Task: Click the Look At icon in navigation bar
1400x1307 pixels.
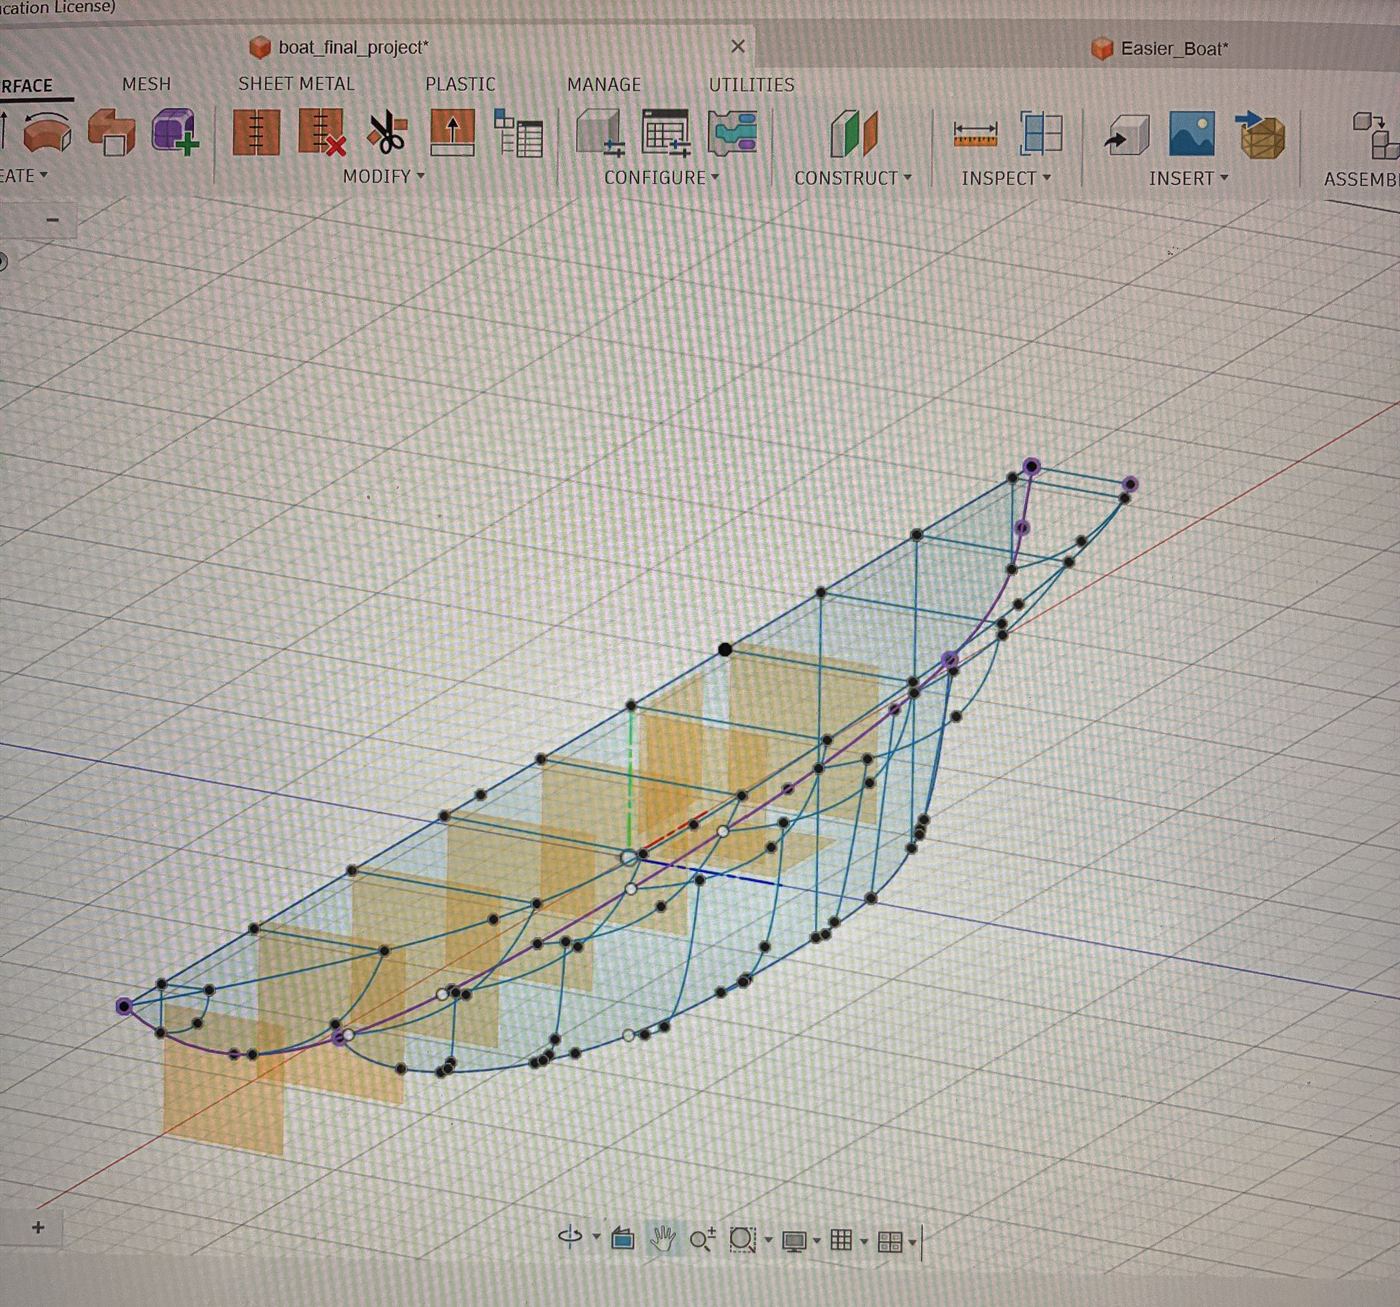Action: click(623, 1240)
